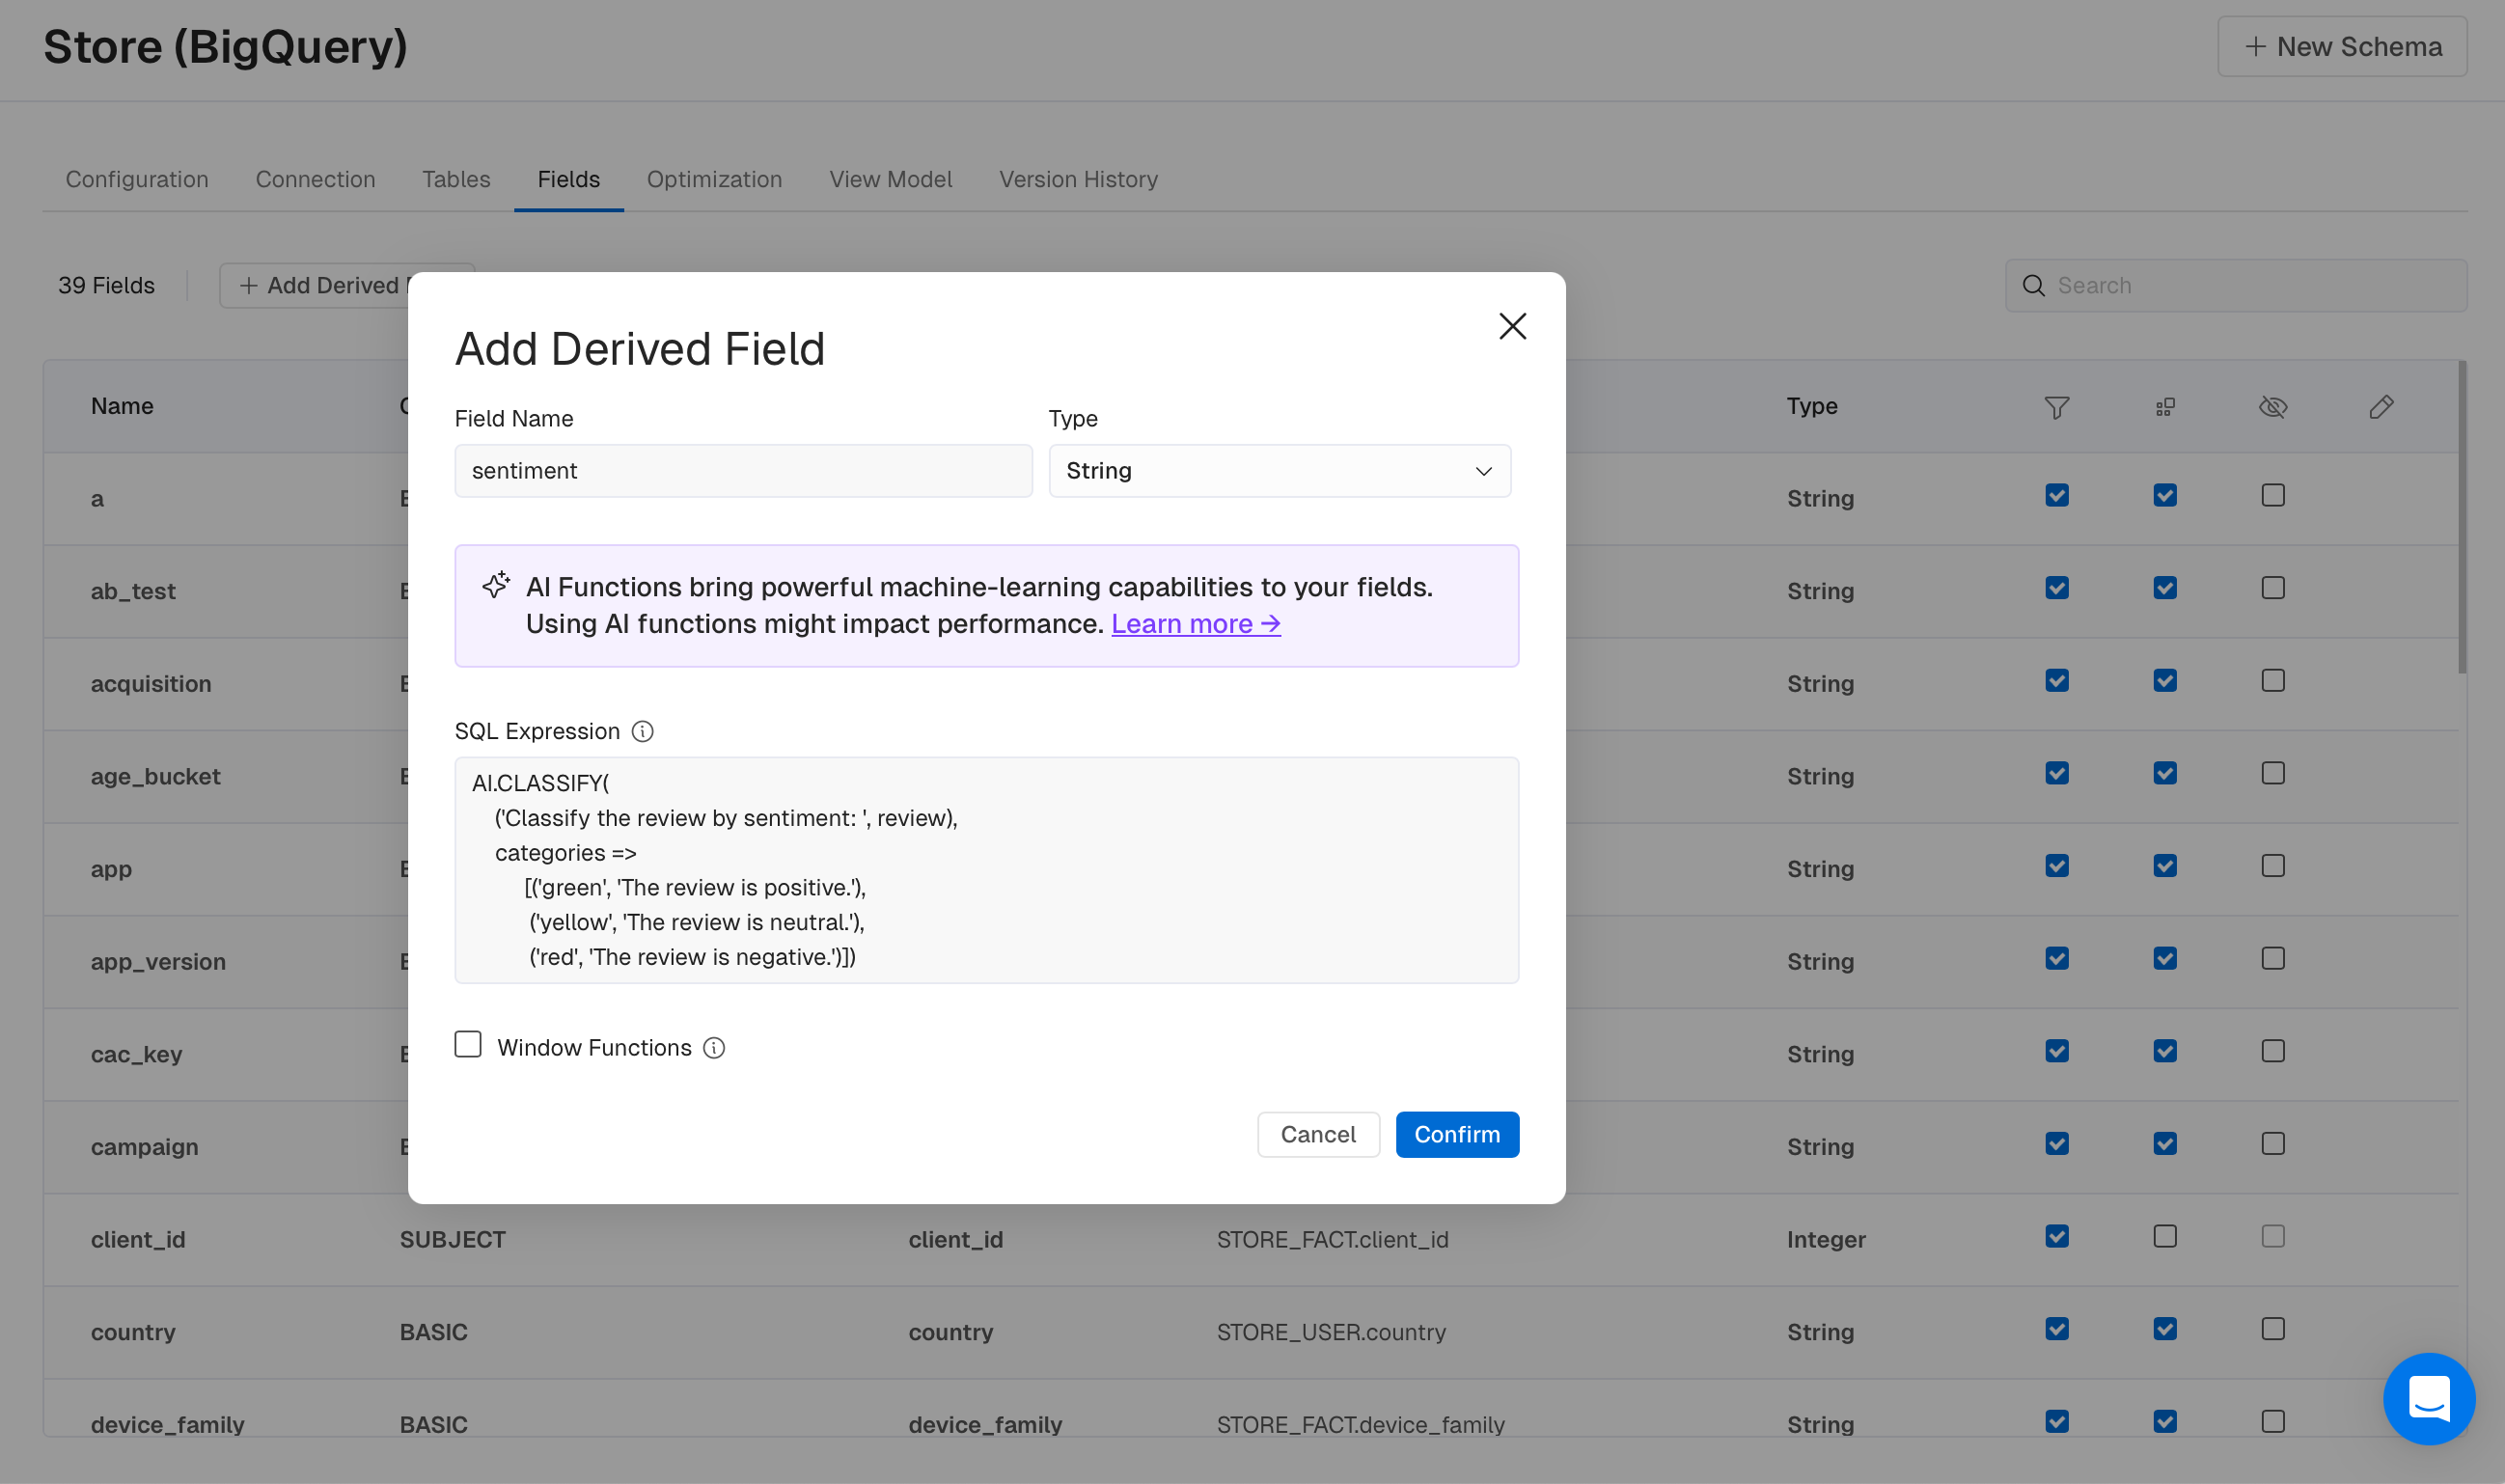This screenshot has width=2505, height=1484.
Task: Uncheck filter checkbox for client_id row
Action: click(2056, 1237)
